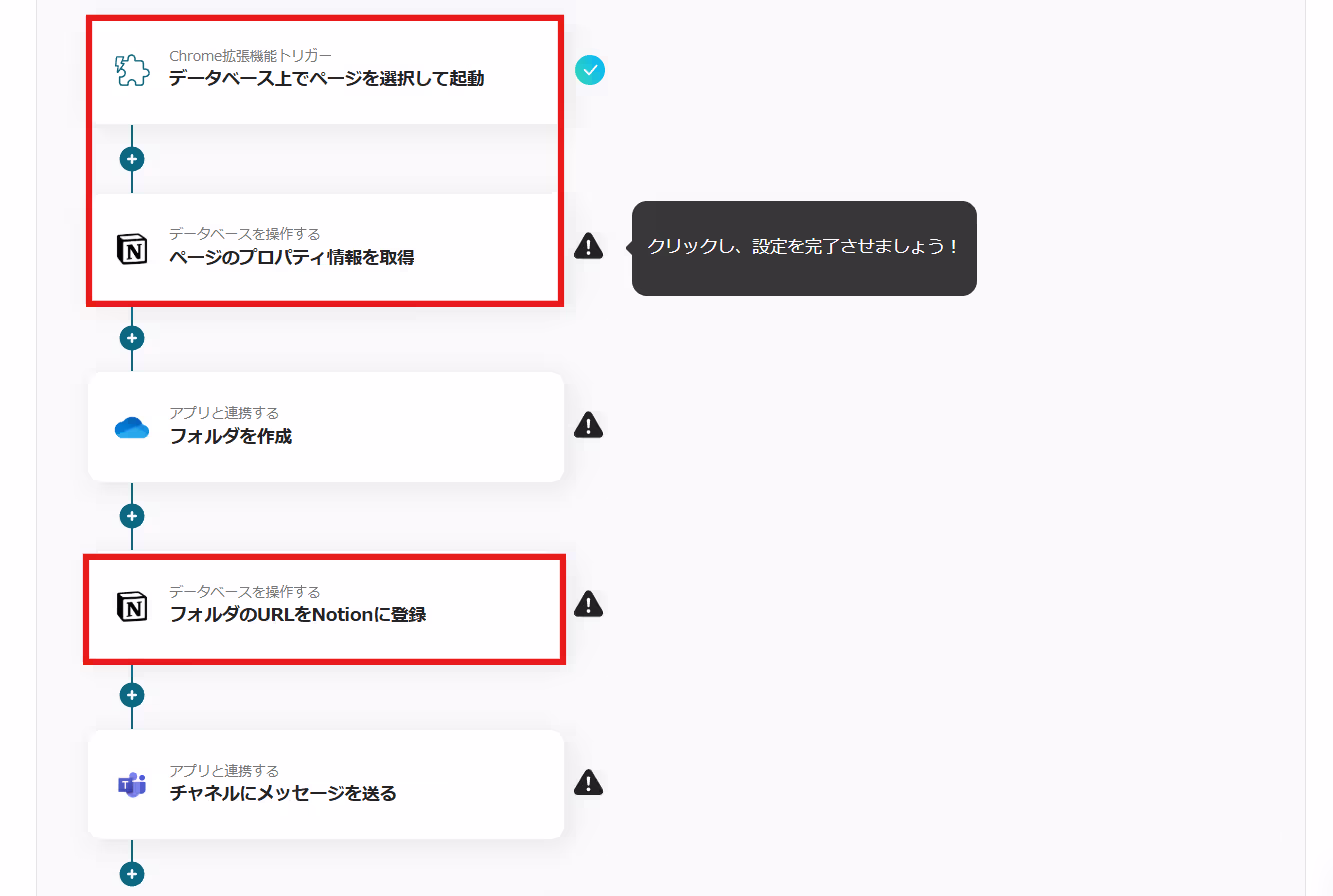Click the Chrome extension puzzle trigger icon
Viewport: 1333px width, 896px height.
[132, 69]
